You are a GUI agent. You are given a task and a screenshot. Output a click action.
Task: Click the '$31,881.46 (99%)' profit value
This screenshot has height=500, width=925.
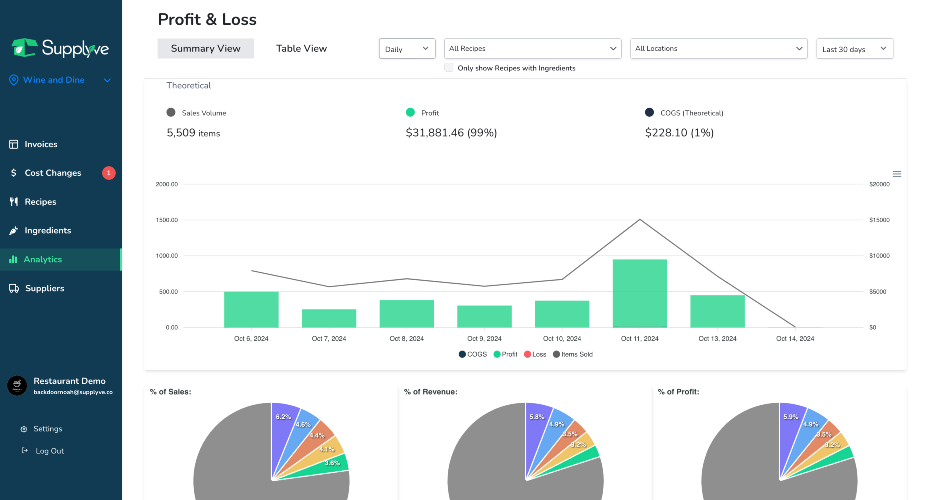coord(451,133)
